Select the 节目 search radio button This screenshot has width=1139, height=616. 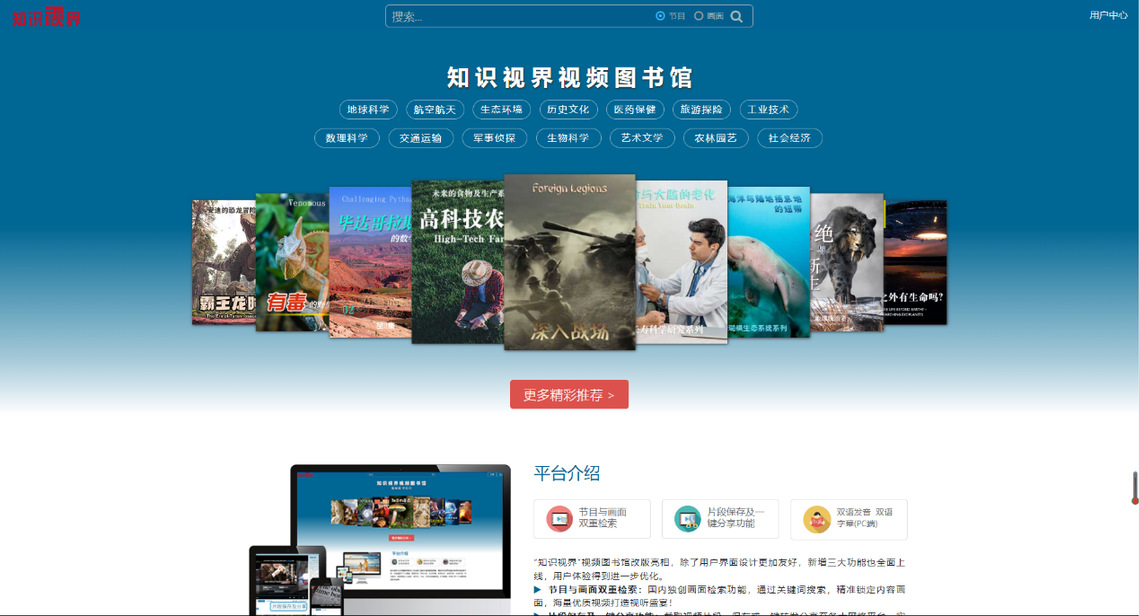(660, 16)
